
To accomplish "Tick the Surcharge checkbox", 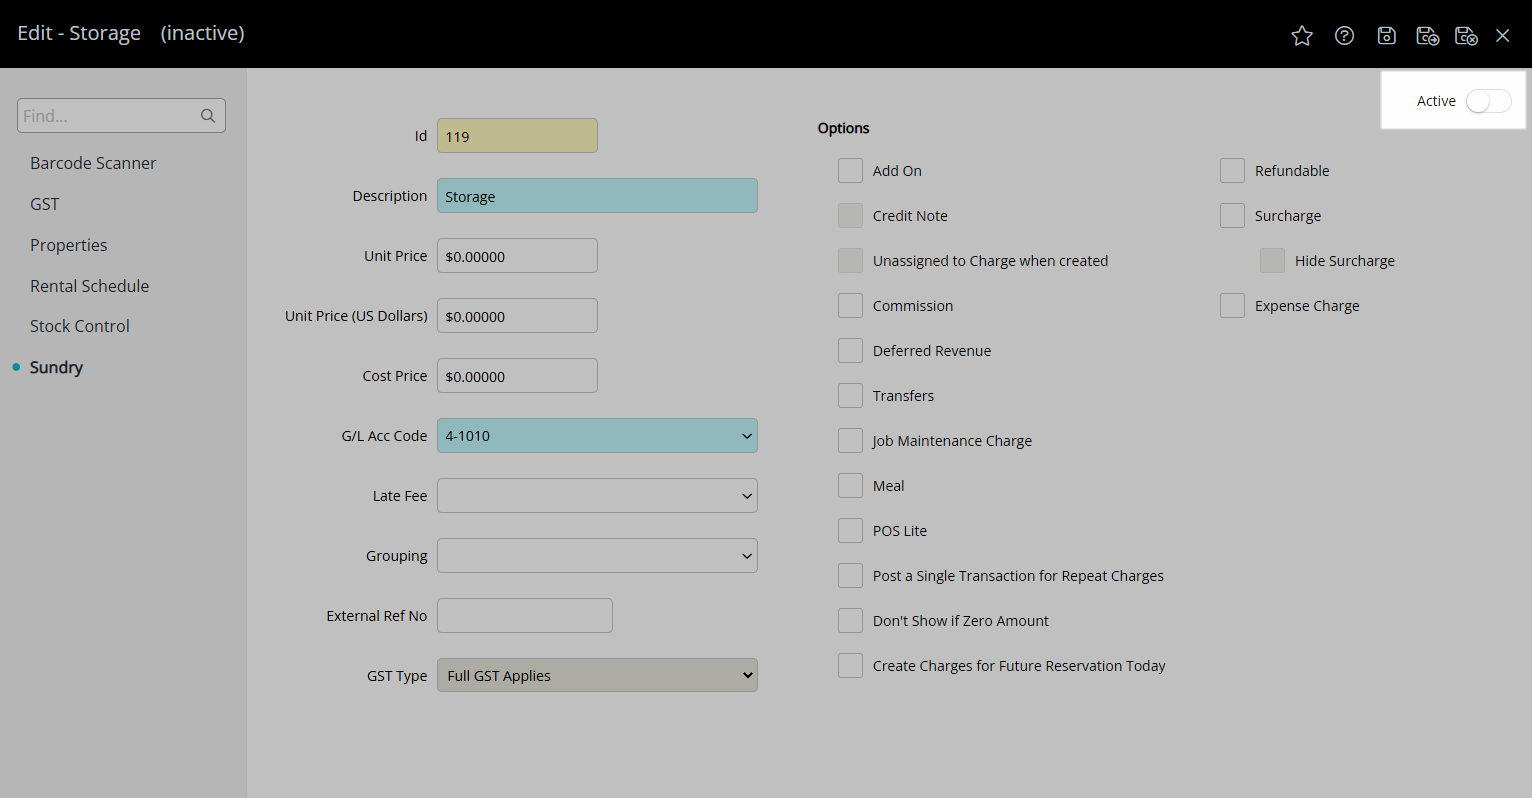I will (1232, 216).
